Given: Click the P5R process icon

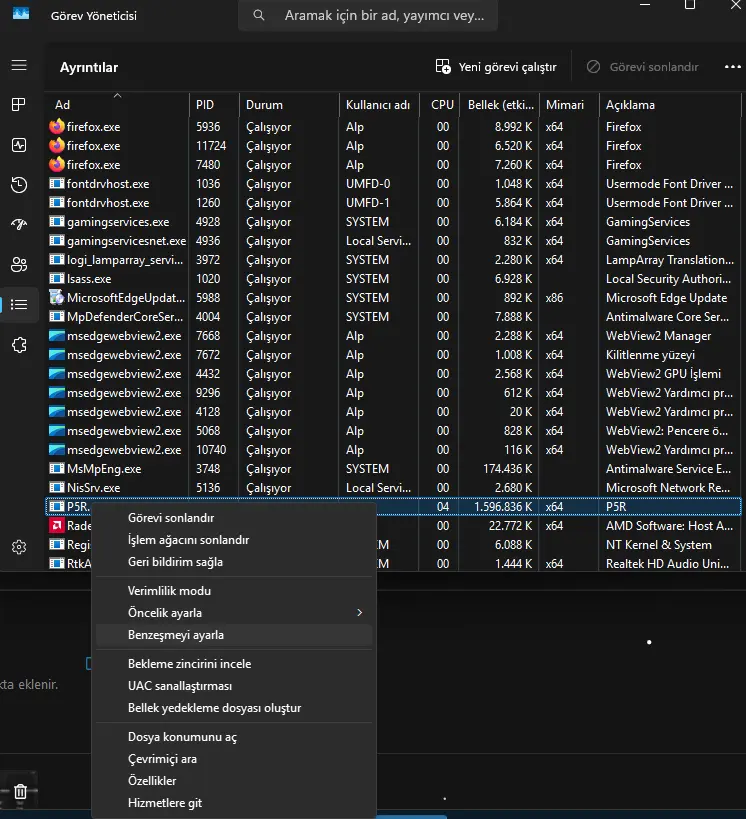Looking at the screenshot, I should (56, 506).
